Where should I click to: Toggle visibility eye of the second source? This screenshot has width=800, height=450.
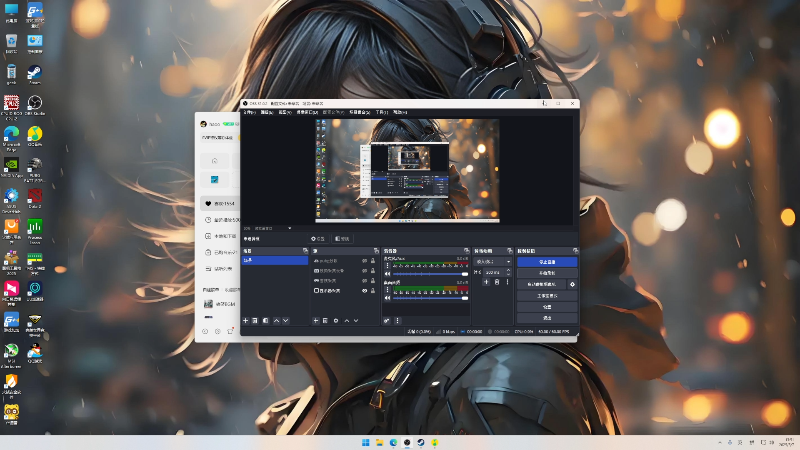pos(364,270)
